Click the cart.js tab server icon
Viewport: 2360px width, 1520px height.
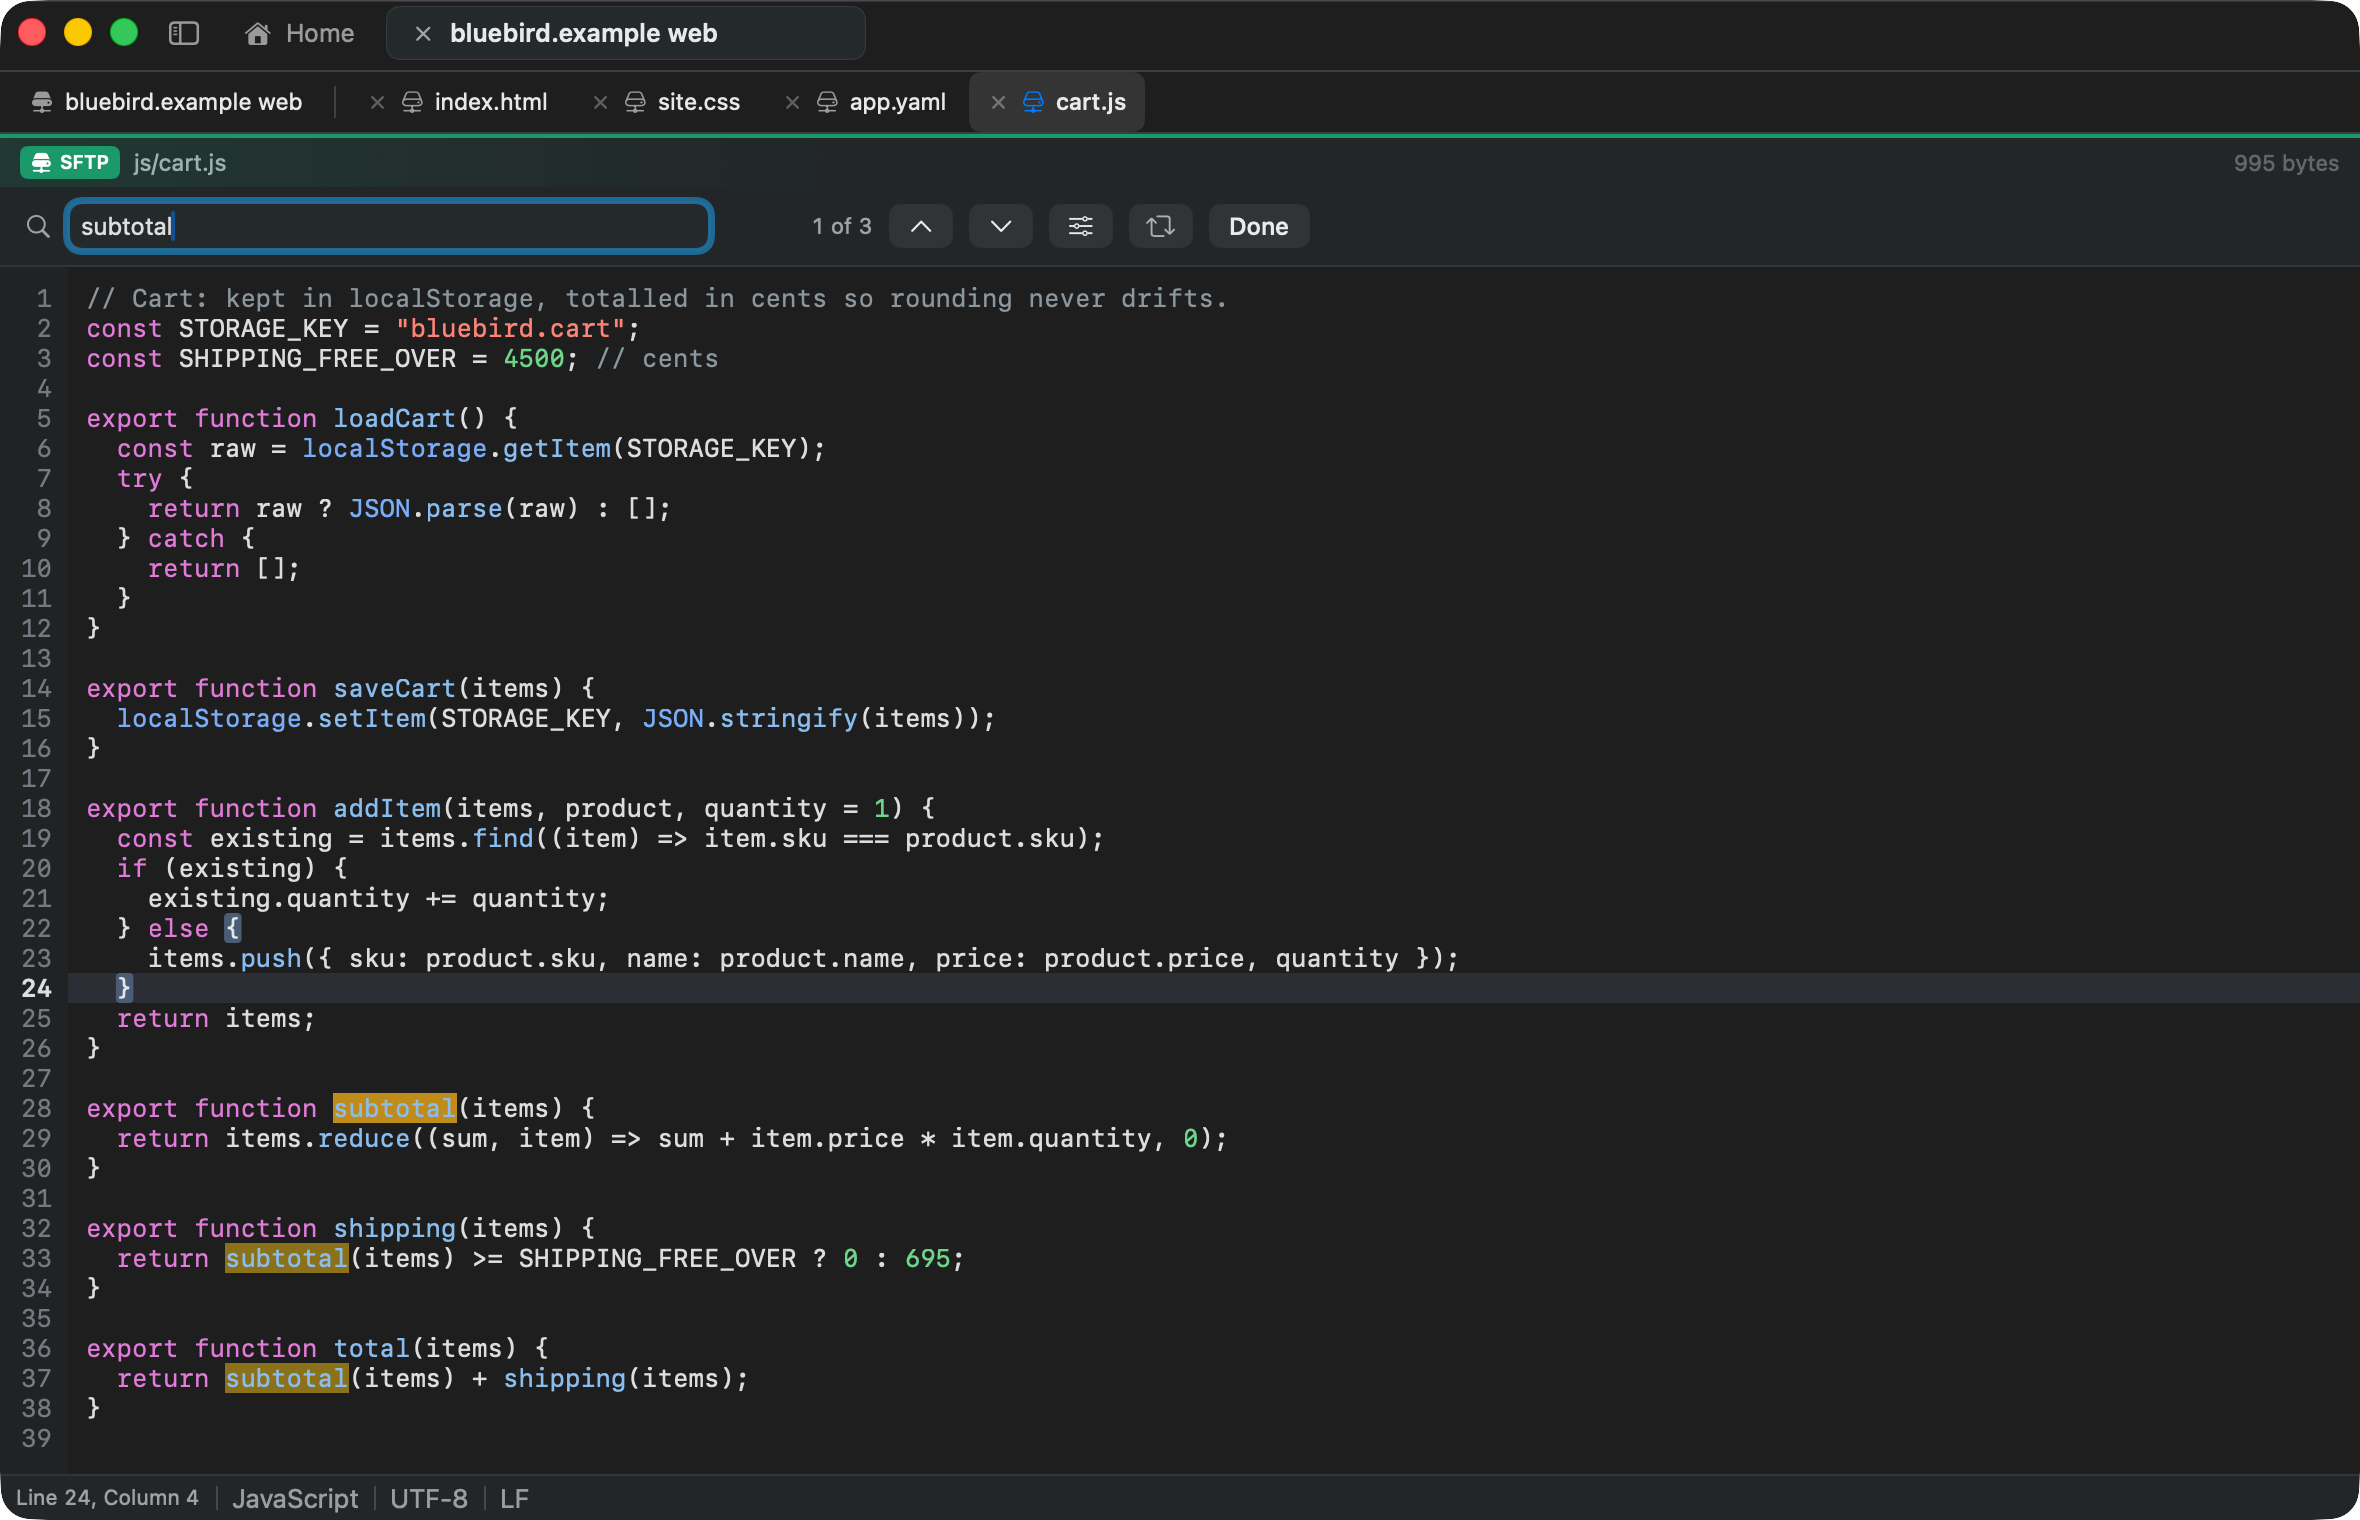coord(1033,102)
